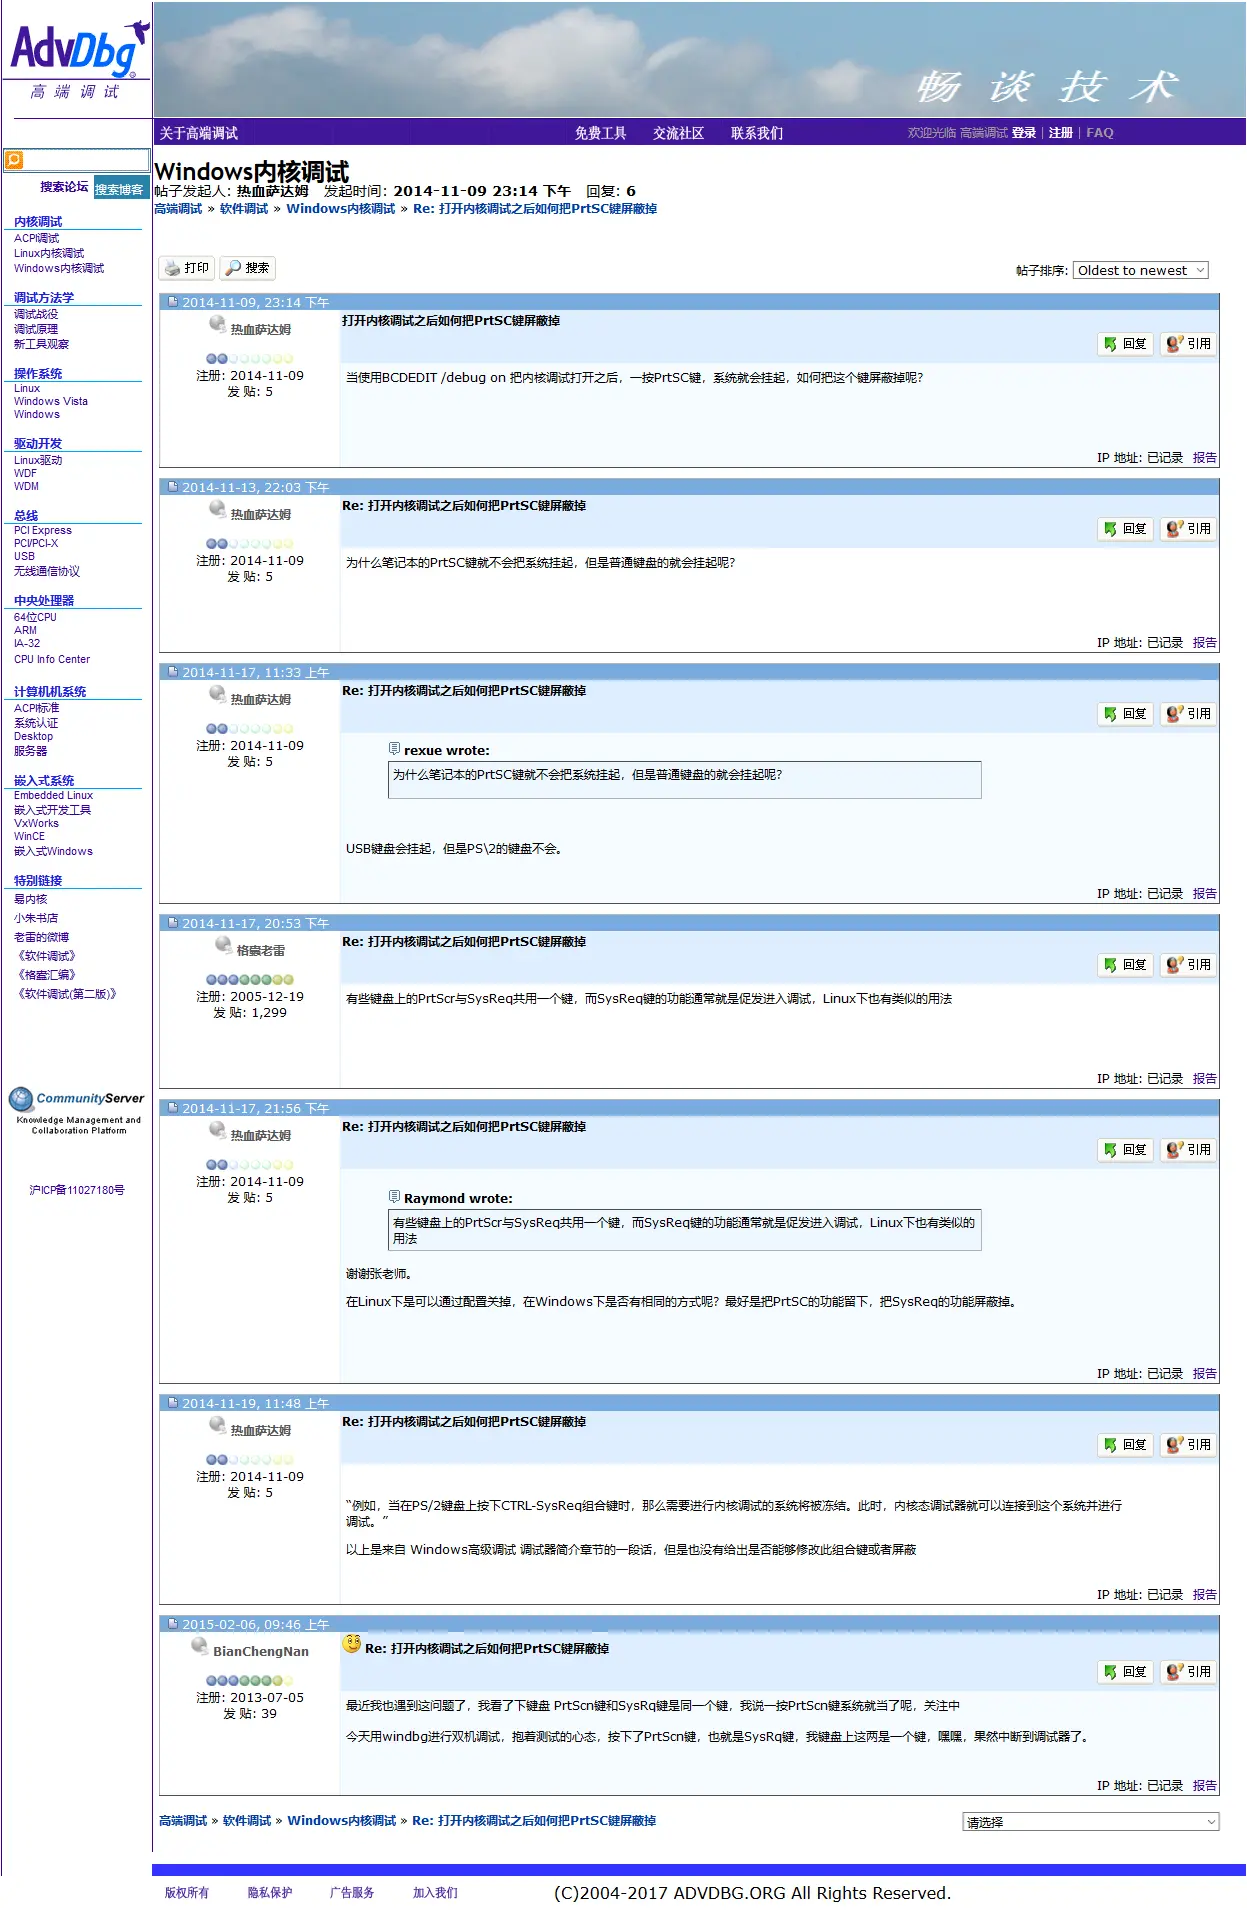Open 关于高端调试 in the nav bar
The height and width of the screenshot is (1917, 1247).
point(199,133)
